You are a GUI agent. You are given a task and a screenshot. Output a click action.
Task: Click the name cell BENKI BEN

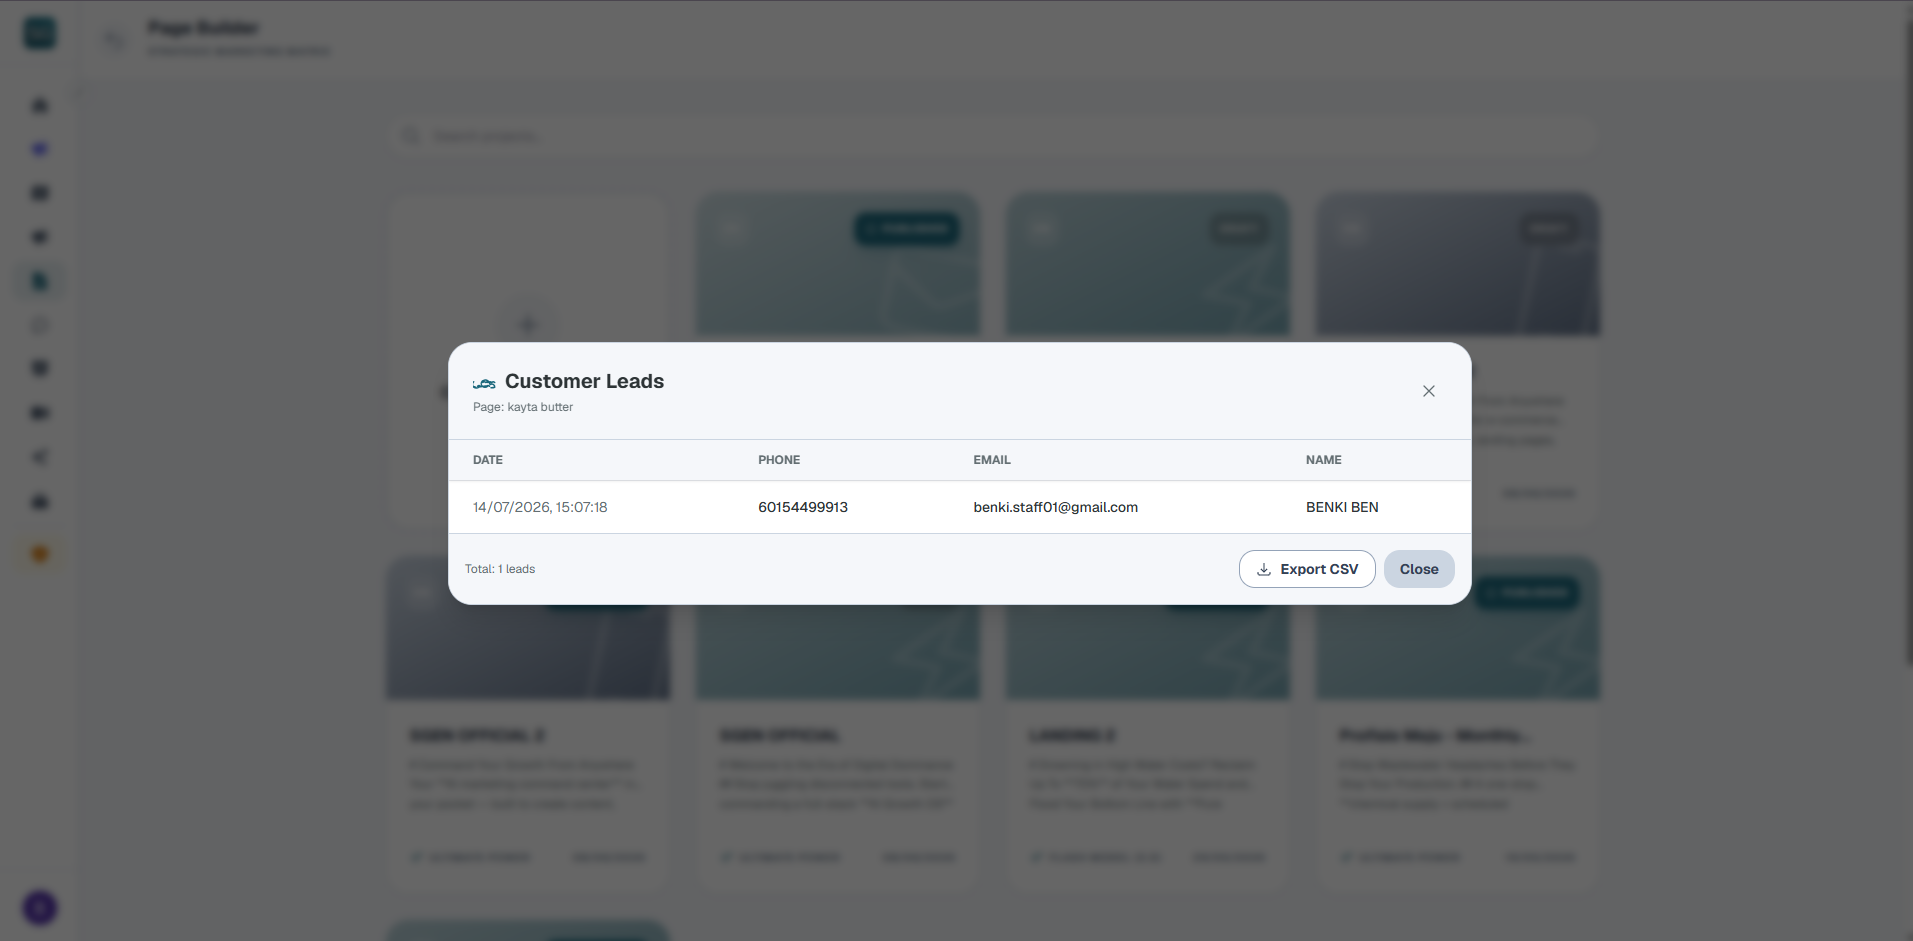(x=1342, y=507)
